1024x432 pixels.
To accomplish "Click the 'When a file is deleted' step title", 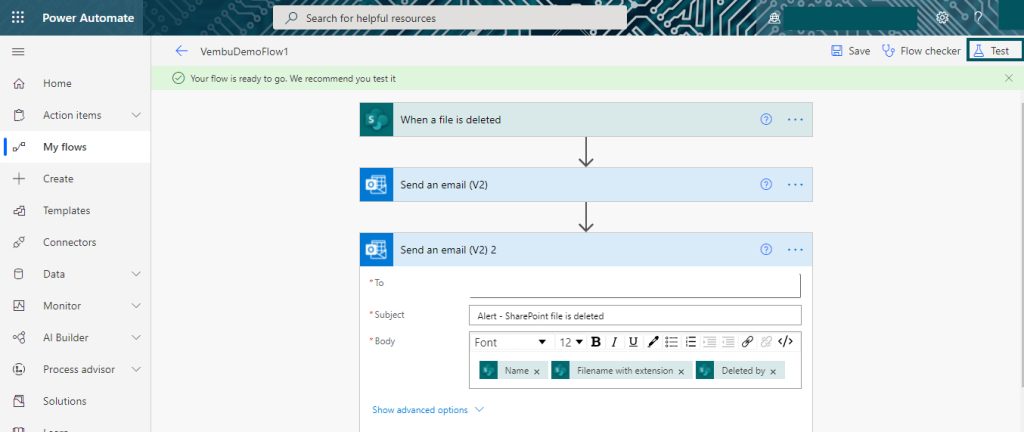I will pyautogui.click(x=451, y=120).
